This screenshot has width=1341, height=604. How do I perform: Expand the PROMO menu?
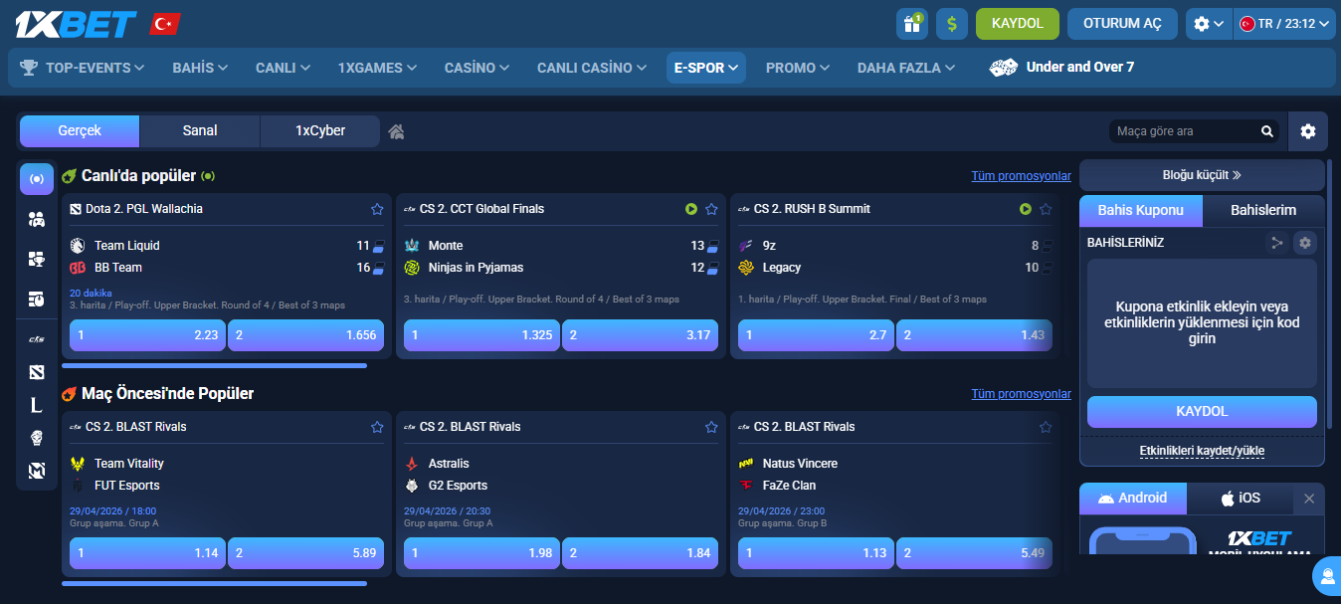[x=797, y=68]
